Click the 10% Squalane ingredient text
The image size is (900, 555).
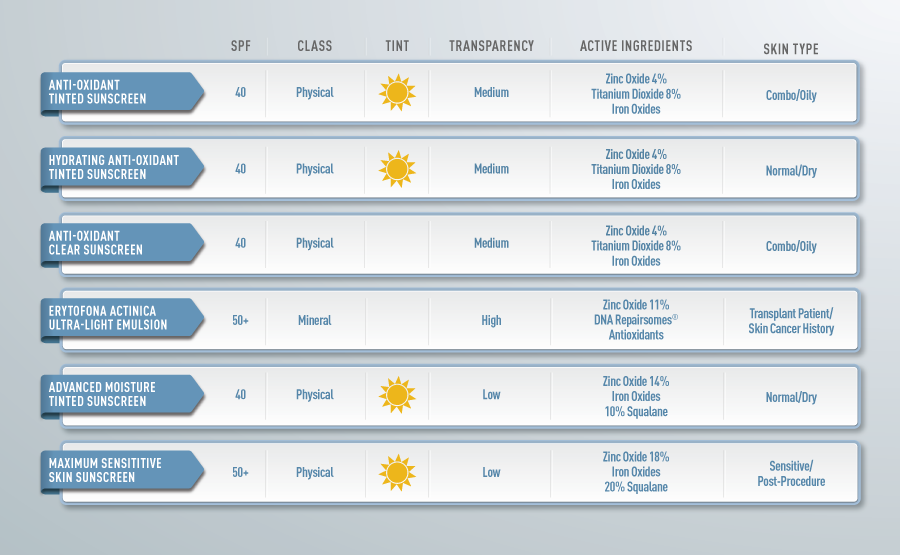click(636, 412)
